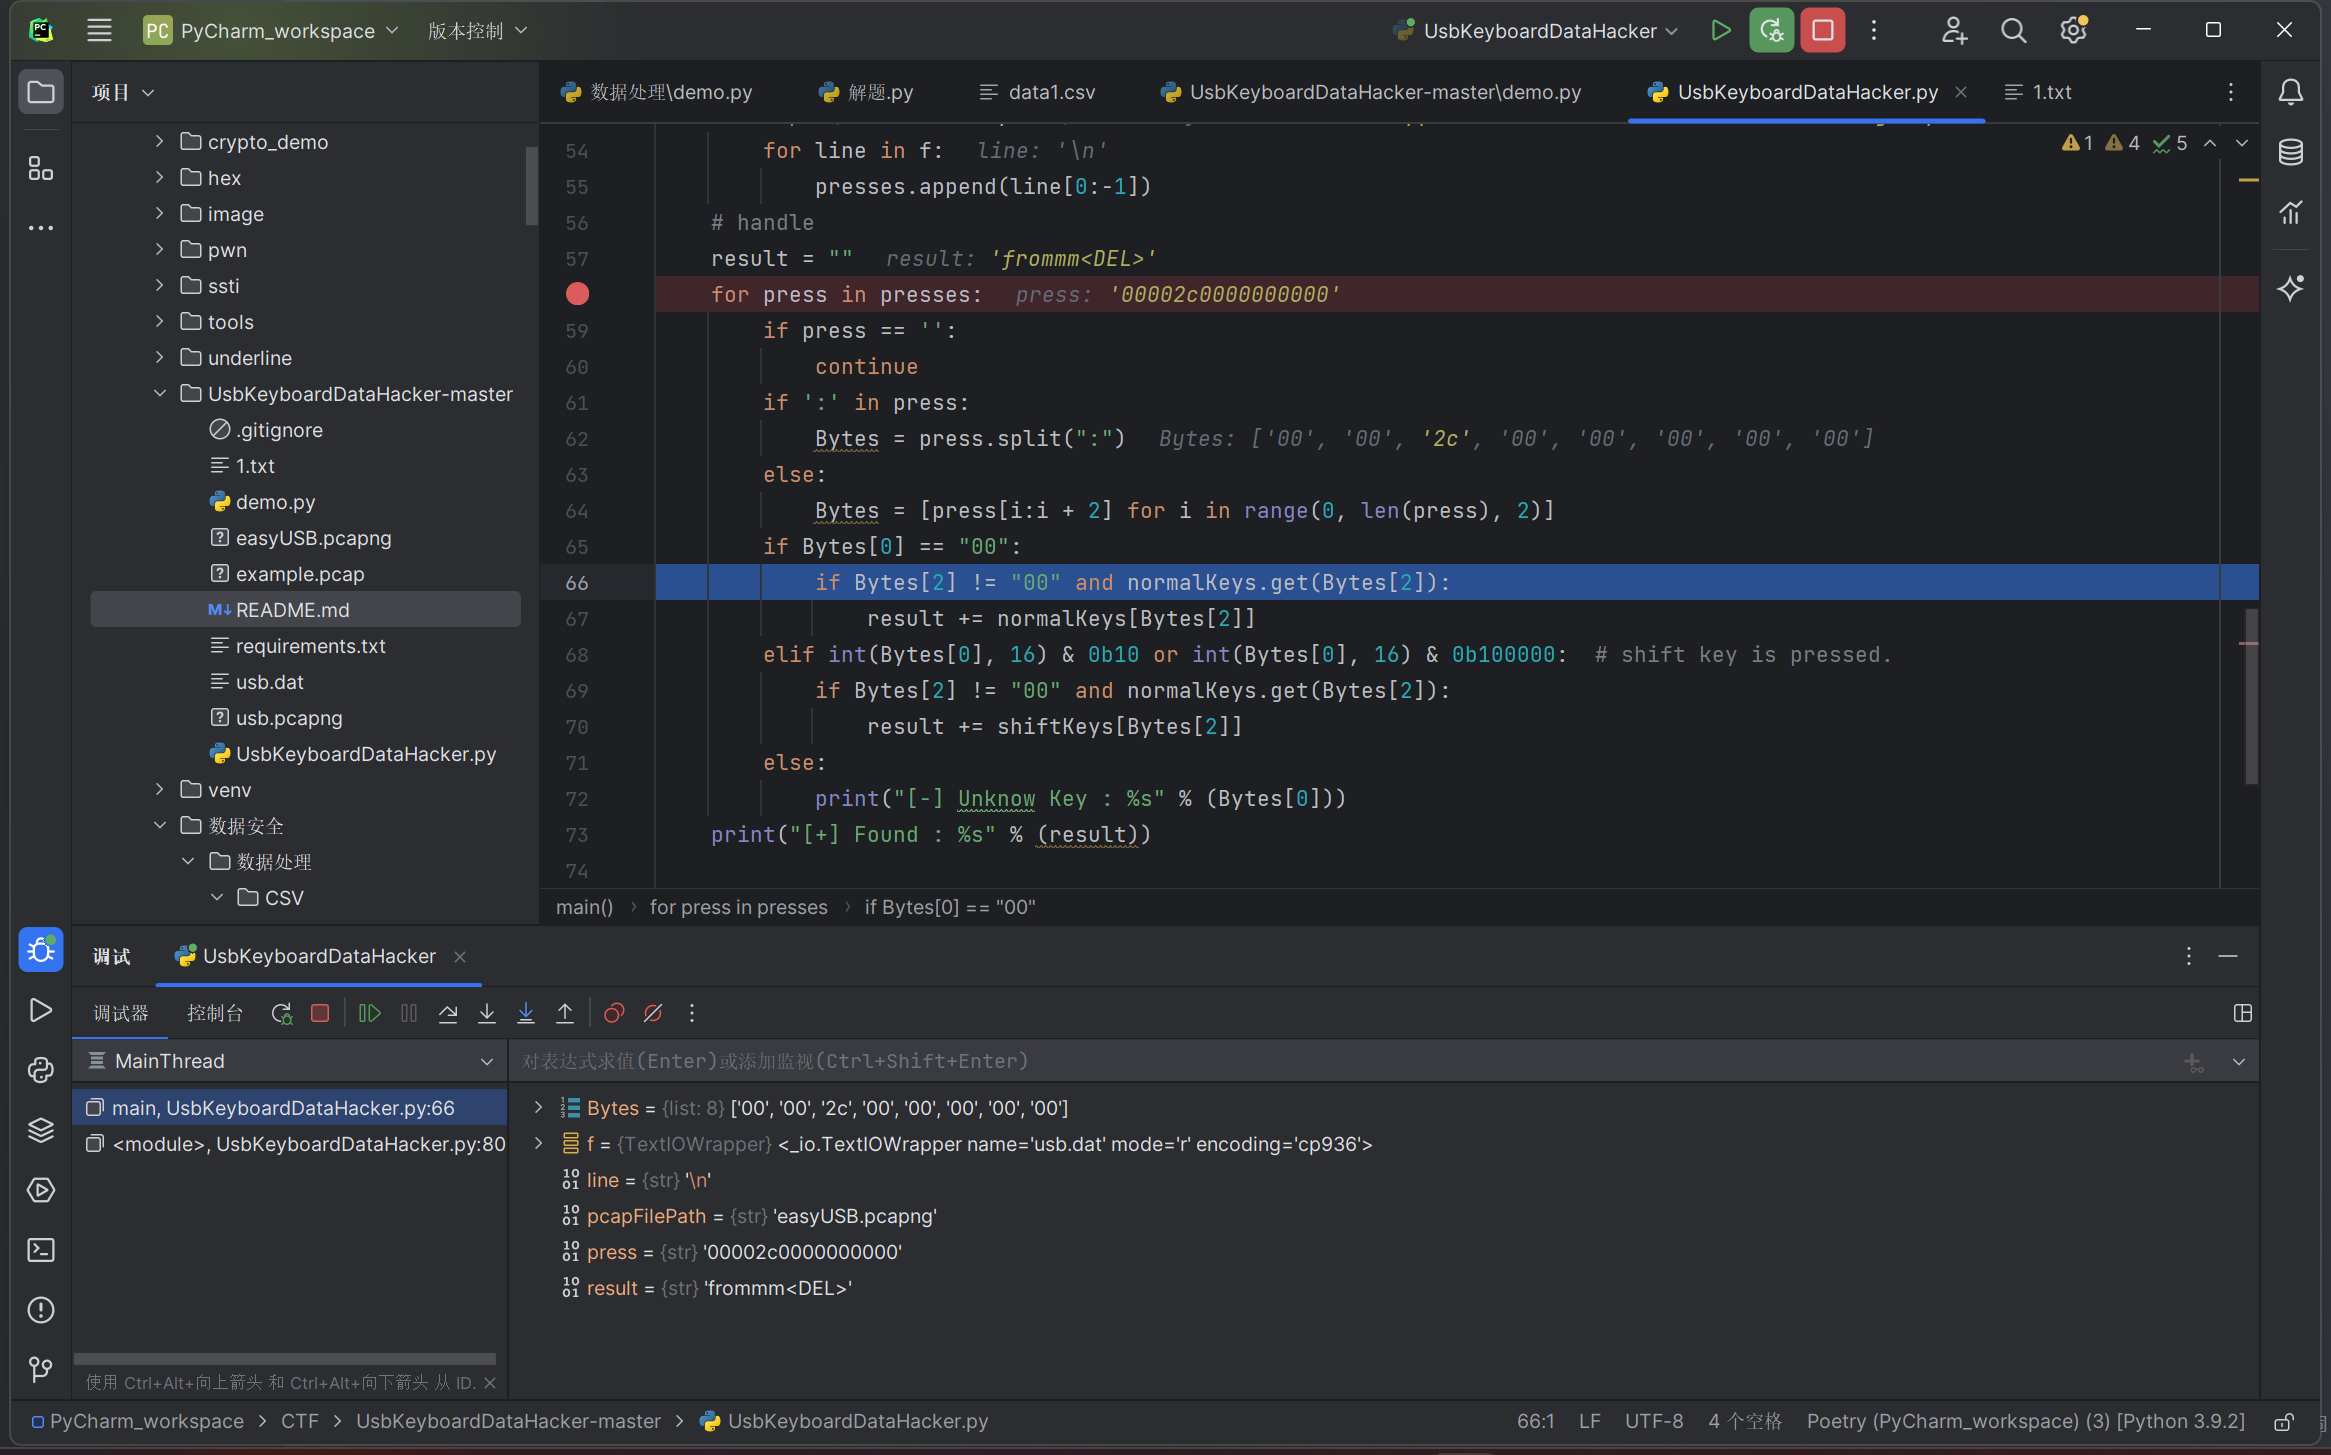This screenshot has height=1455, width=2331.
Task: Click Resume Program in debugger toolbar
Action: click(x=369, y=1013)
